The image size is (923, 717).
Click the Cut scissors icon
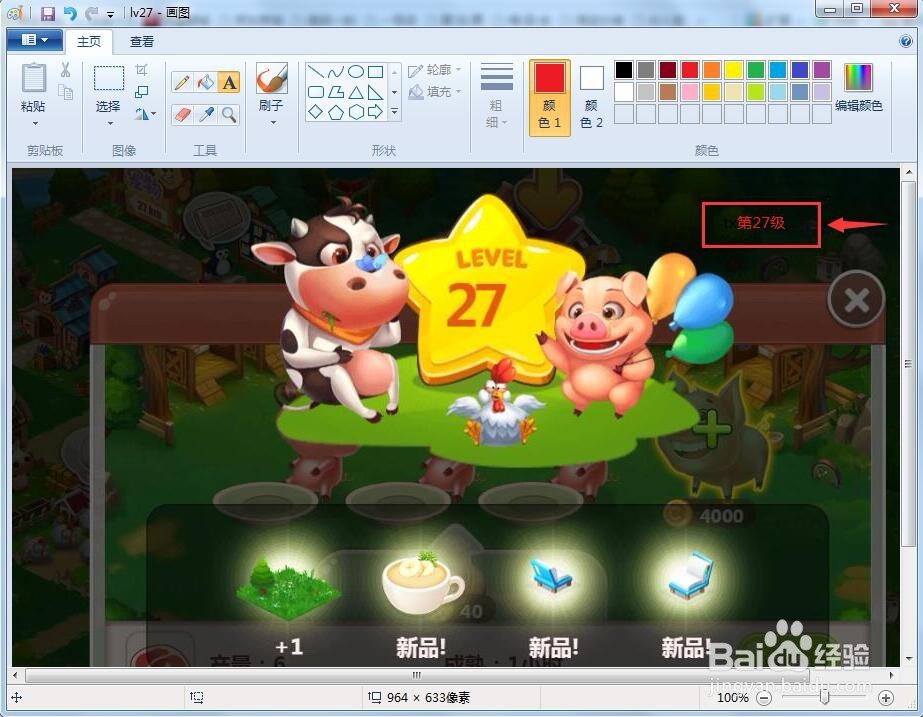tap(65, 70)
